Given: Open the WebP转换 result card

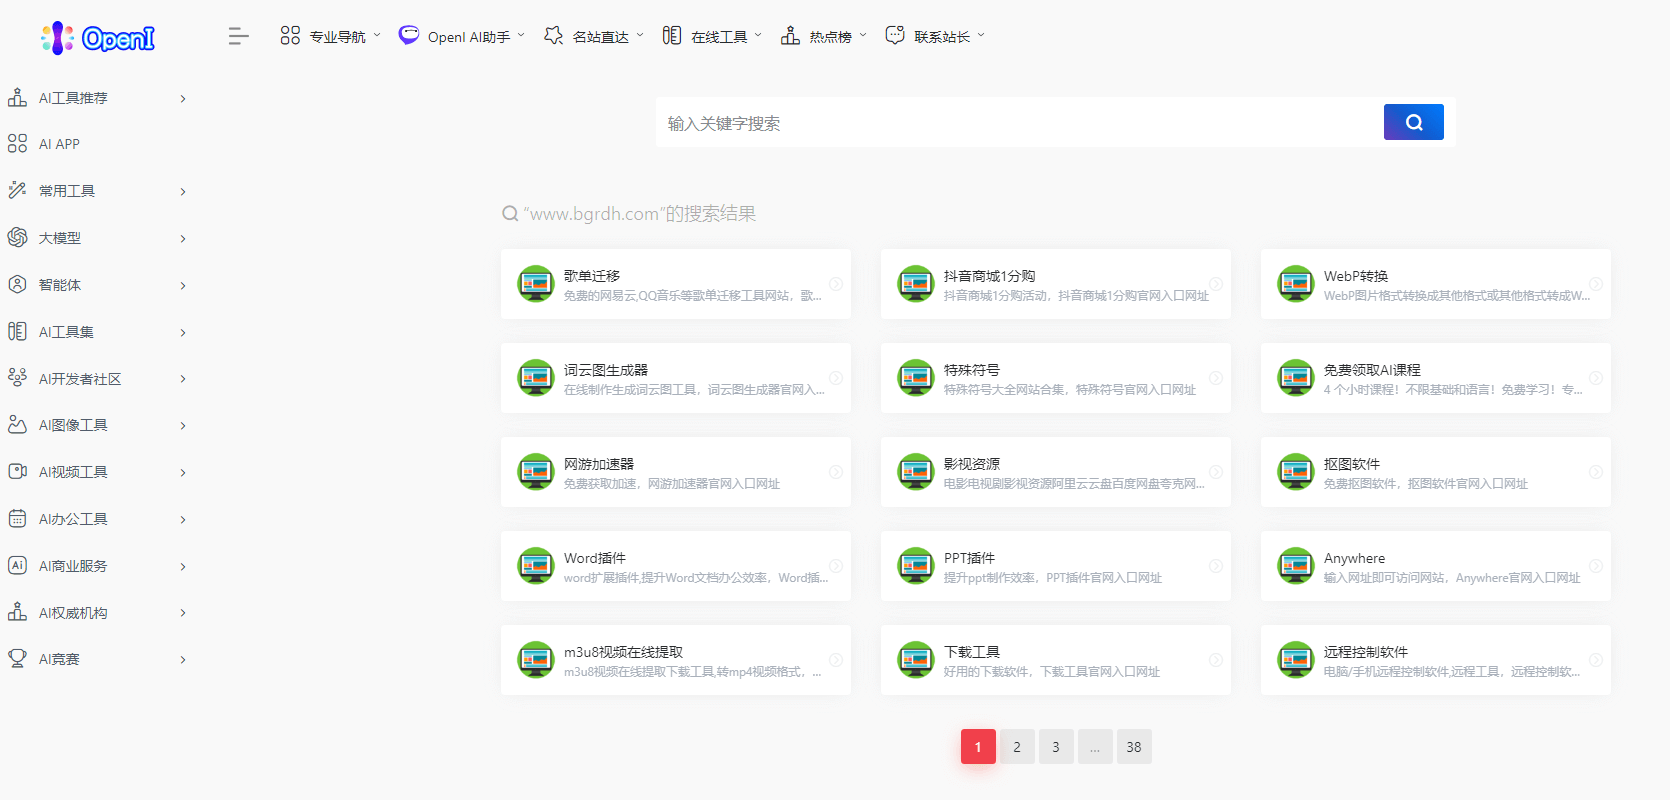Looking at the screenshot, I should (x=1436, y=284).
